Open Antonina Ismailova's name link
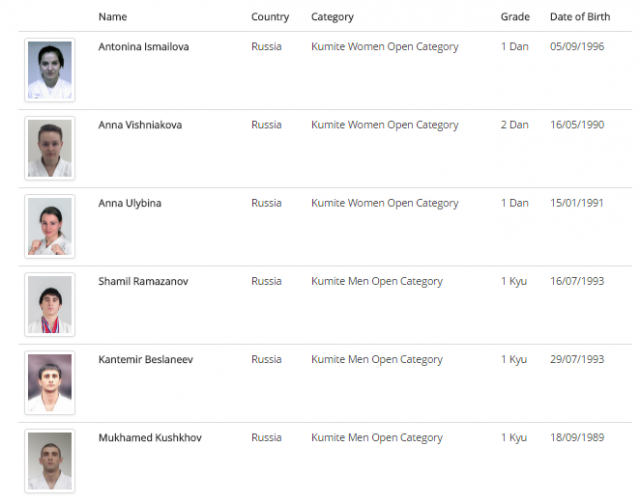Screen dimensions: 640x503 pos(143,47)
